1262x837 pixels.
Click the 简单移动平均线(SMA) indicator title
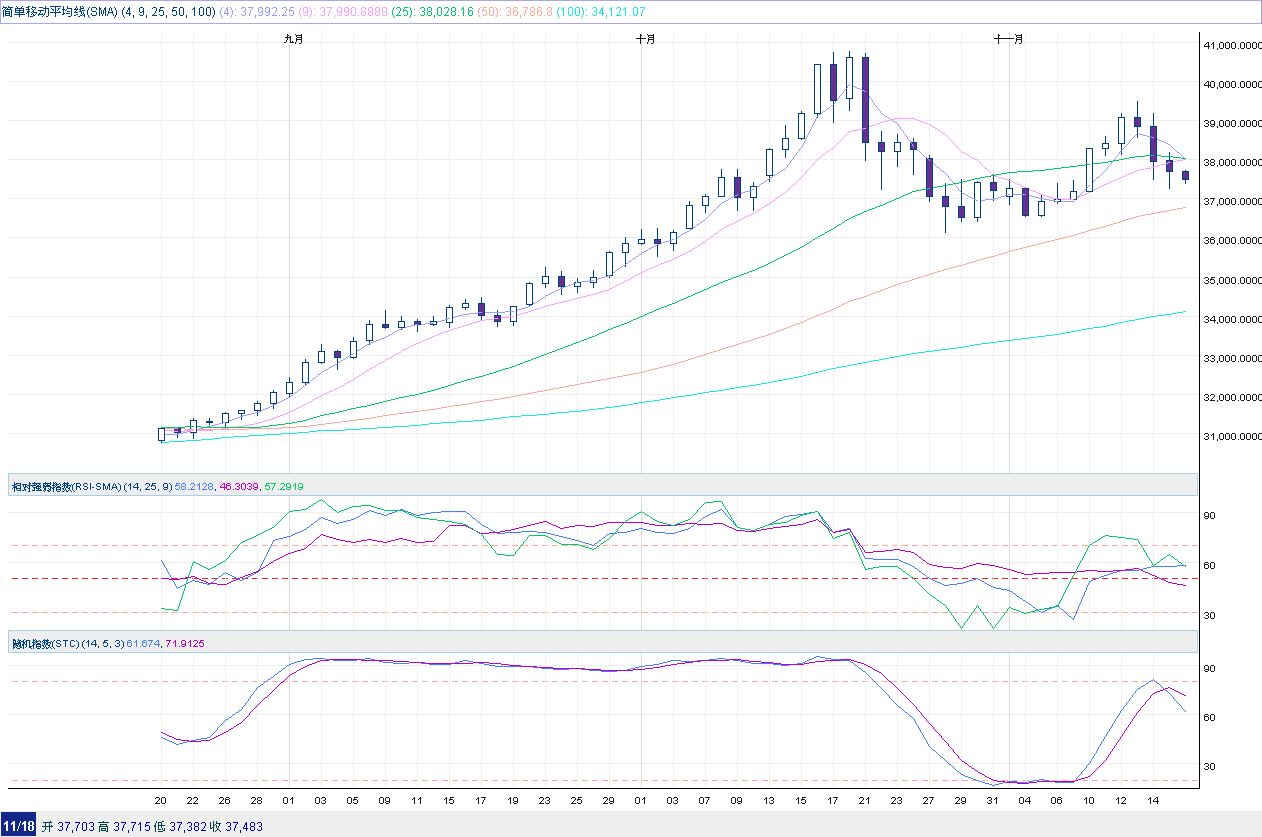60,12
